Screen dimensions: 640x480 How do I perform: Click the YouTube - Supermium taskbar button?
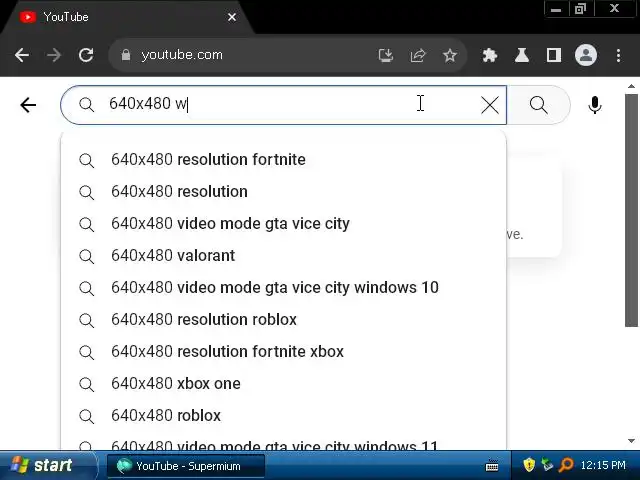186,466
